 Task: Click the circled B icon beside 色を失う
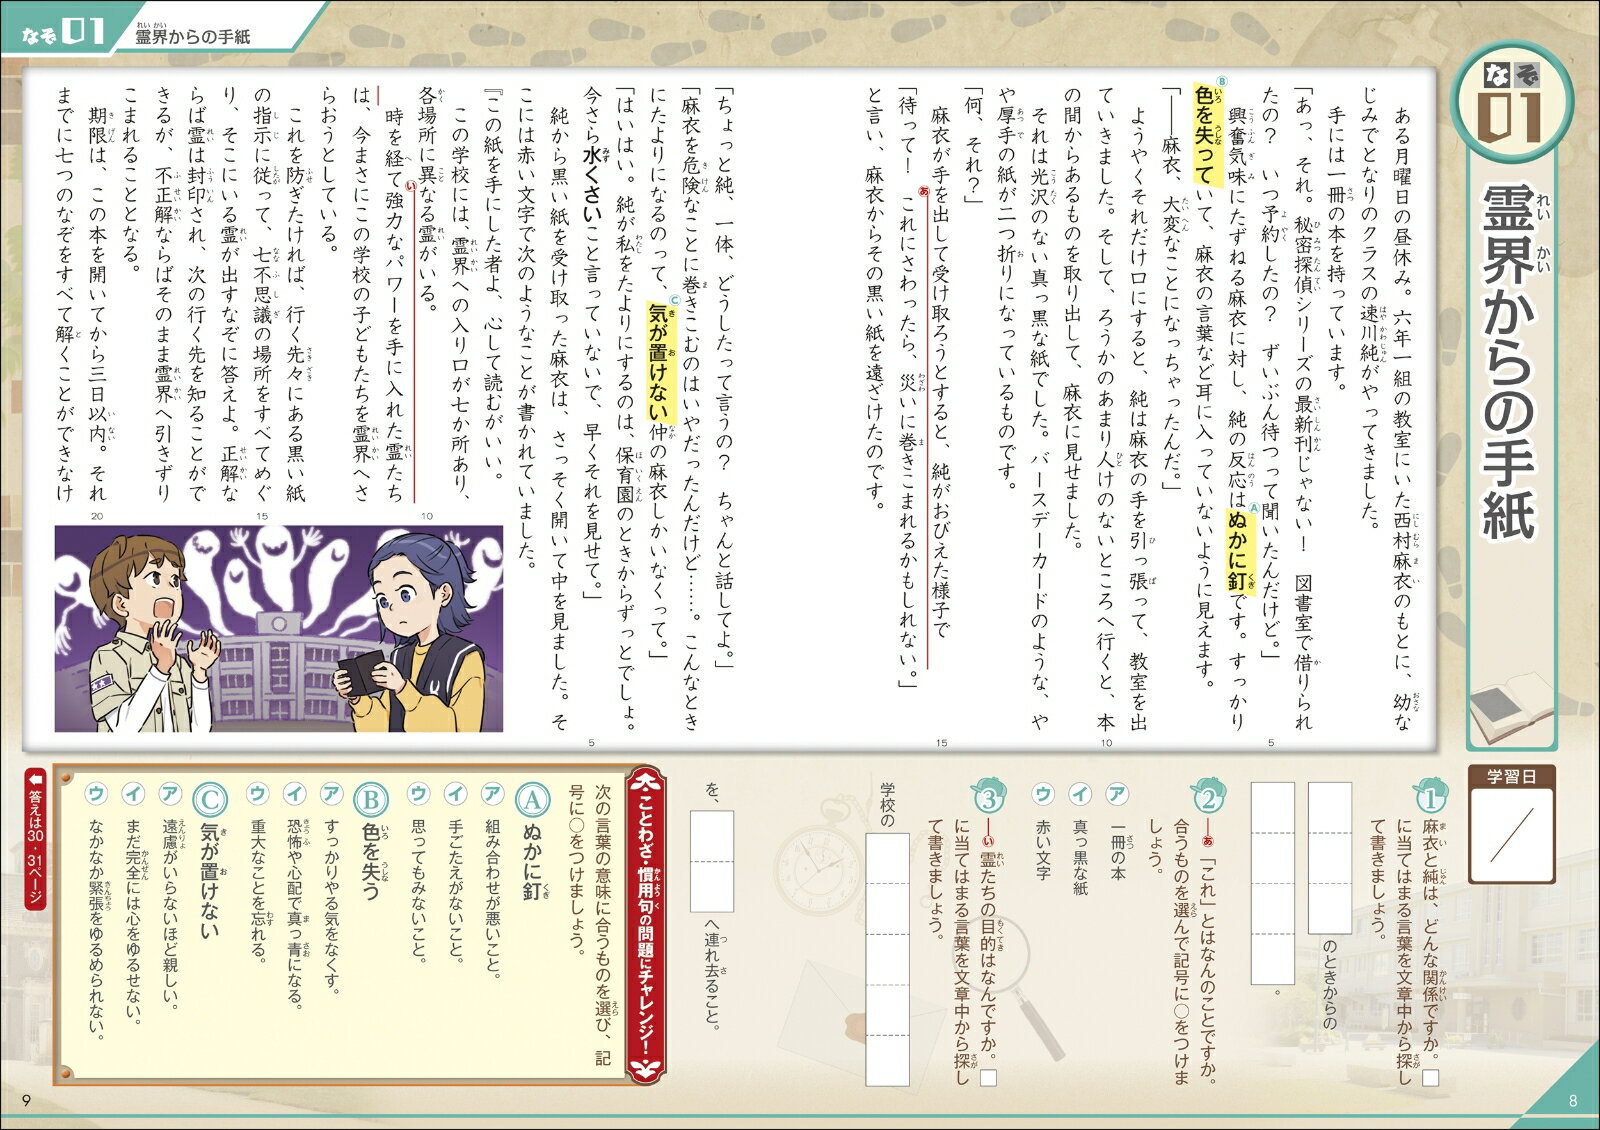click(370, 799)
